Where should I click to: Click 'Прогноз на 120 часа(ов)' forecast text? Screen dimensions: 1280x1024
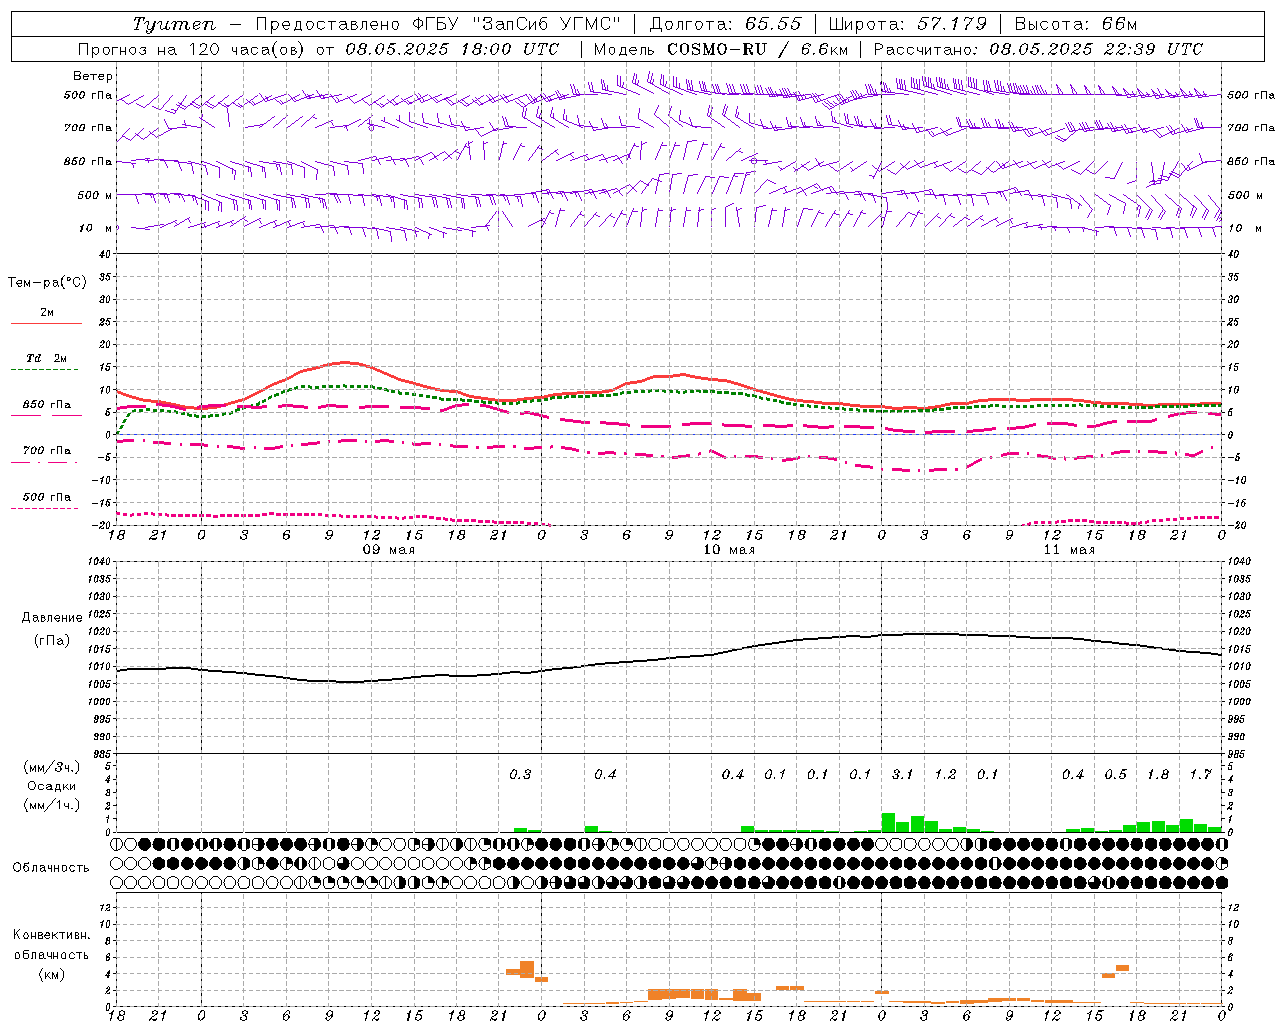(192, 49)
